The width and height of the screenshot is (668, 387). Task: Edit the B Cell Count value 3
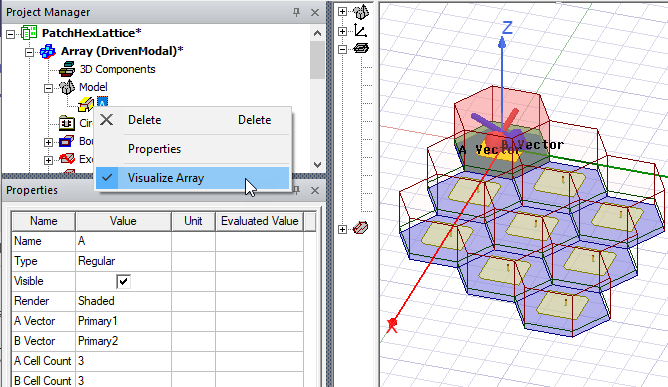123,381
